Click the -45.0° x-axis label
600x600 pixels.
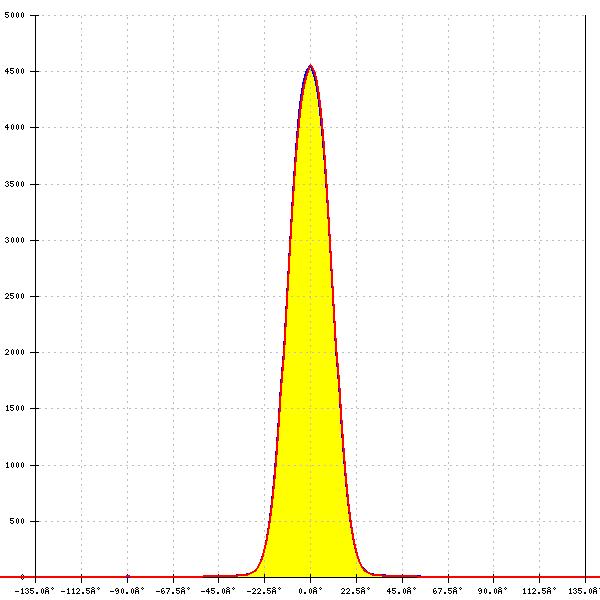[219, 591]
